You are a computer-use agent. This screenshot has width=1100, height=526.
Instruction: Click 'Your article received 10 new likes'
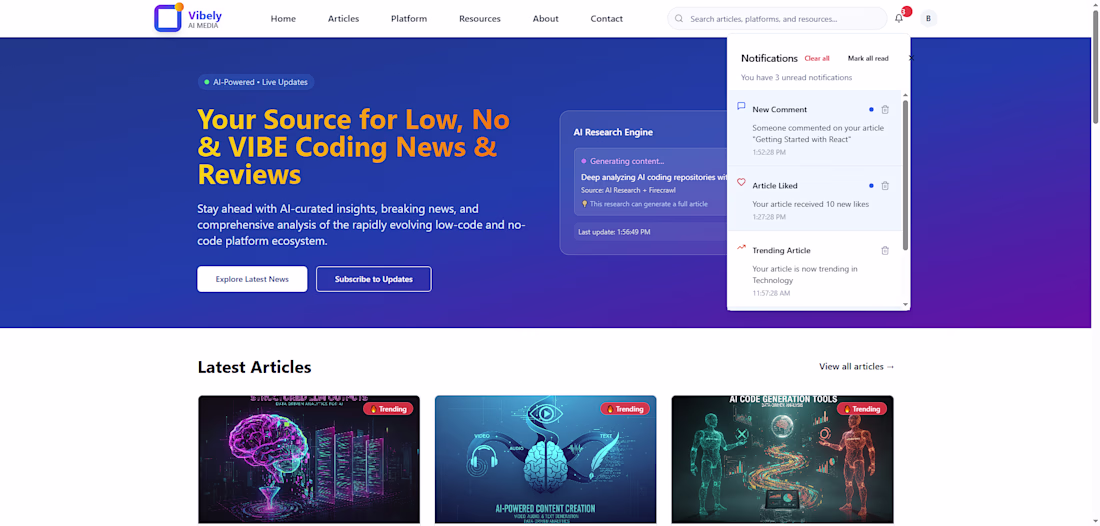pyautogui.click(x=810, y=204)
